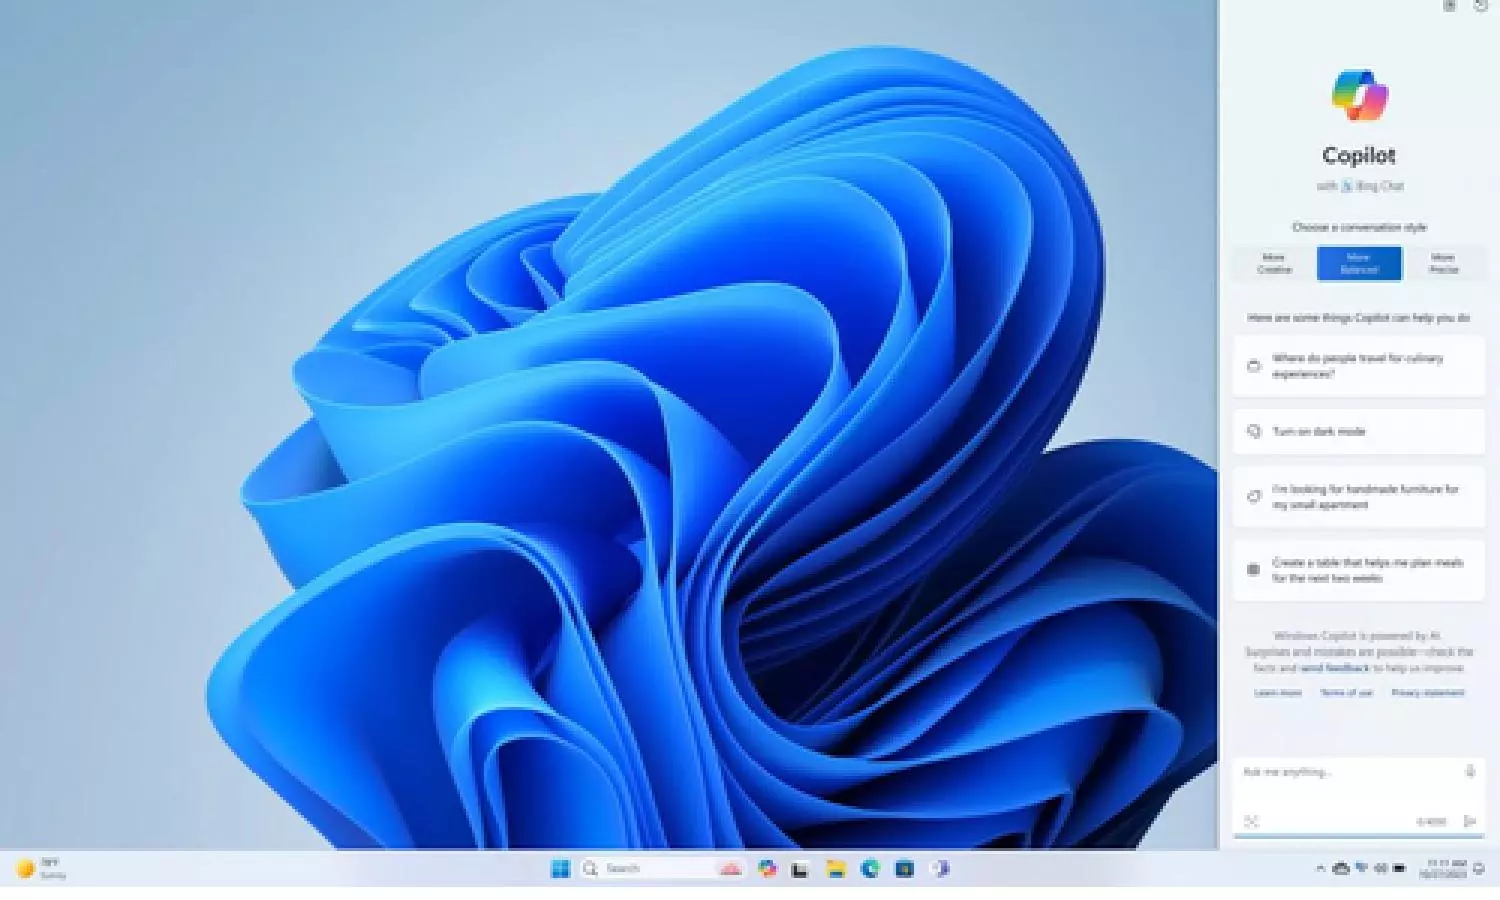Click the send arrow in Copilot chat box
The width and height of the screenshot is (1500, 900).
click(x=1470, y=821)
